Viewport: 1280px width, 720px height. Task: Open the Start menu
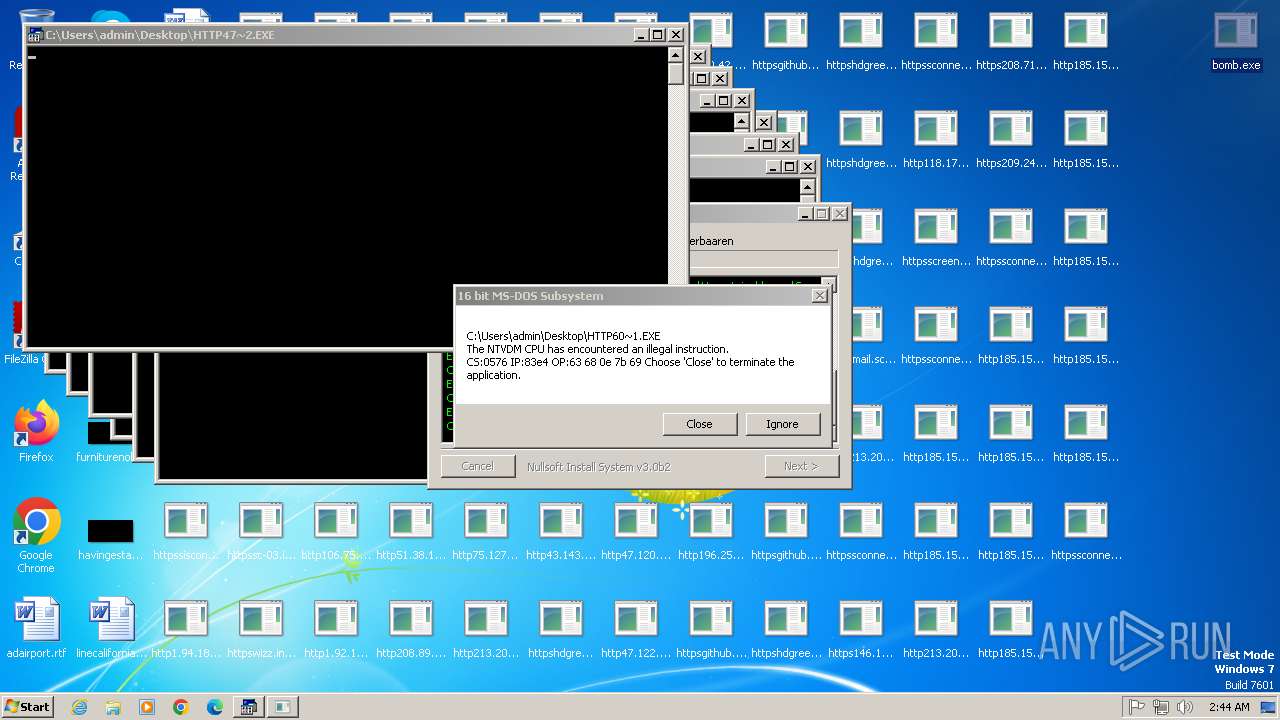[x=27, y=707]
